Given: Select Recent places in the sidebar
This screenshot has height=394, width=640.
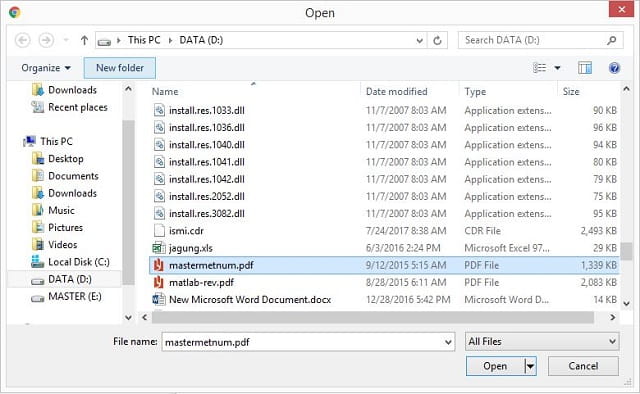Looking at the screenshot, I should 71,107.
